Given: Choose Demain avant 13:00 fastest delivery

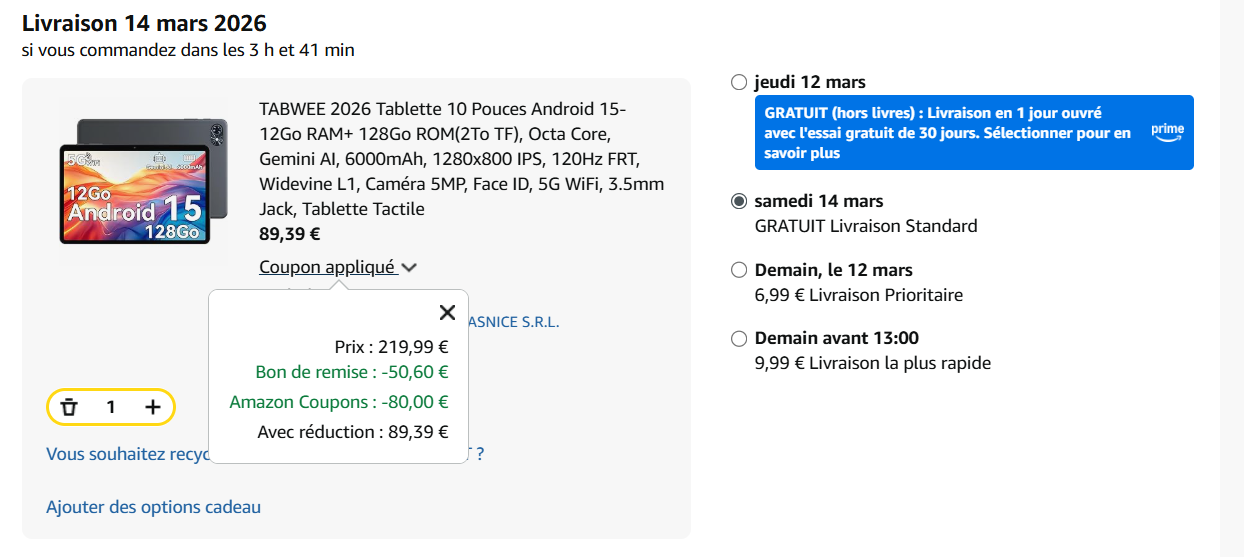Looking at the screenshot, I should 739,338.
